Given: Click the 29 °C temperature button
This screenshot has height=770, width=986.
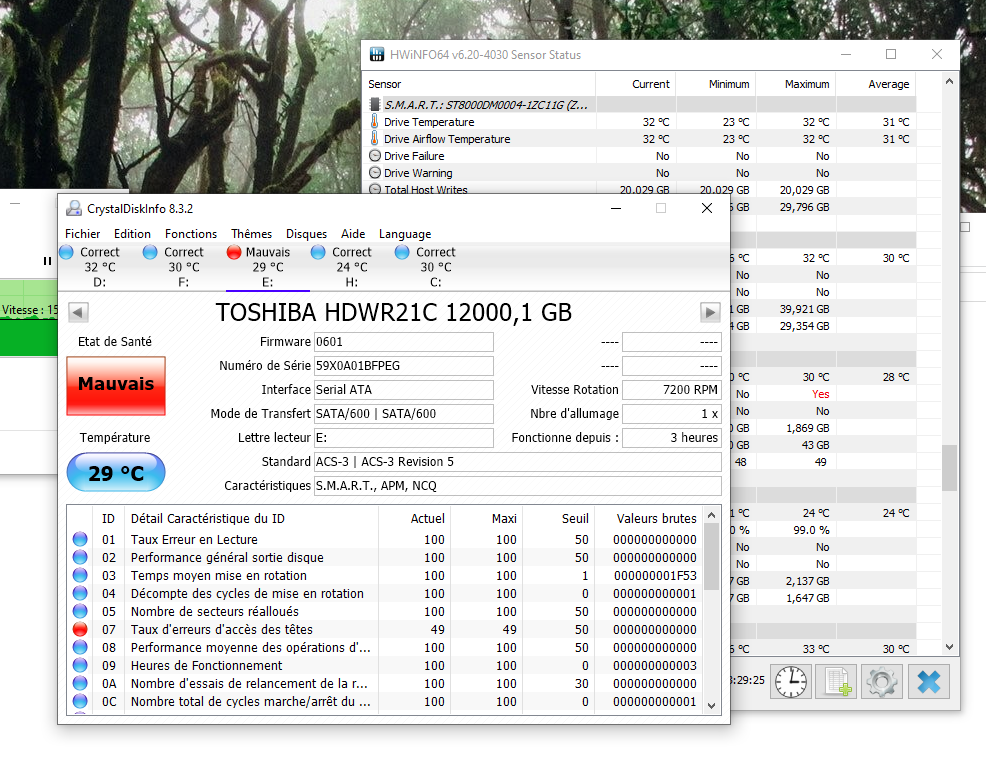Looking at the screenshot, I should click(116, 472).
